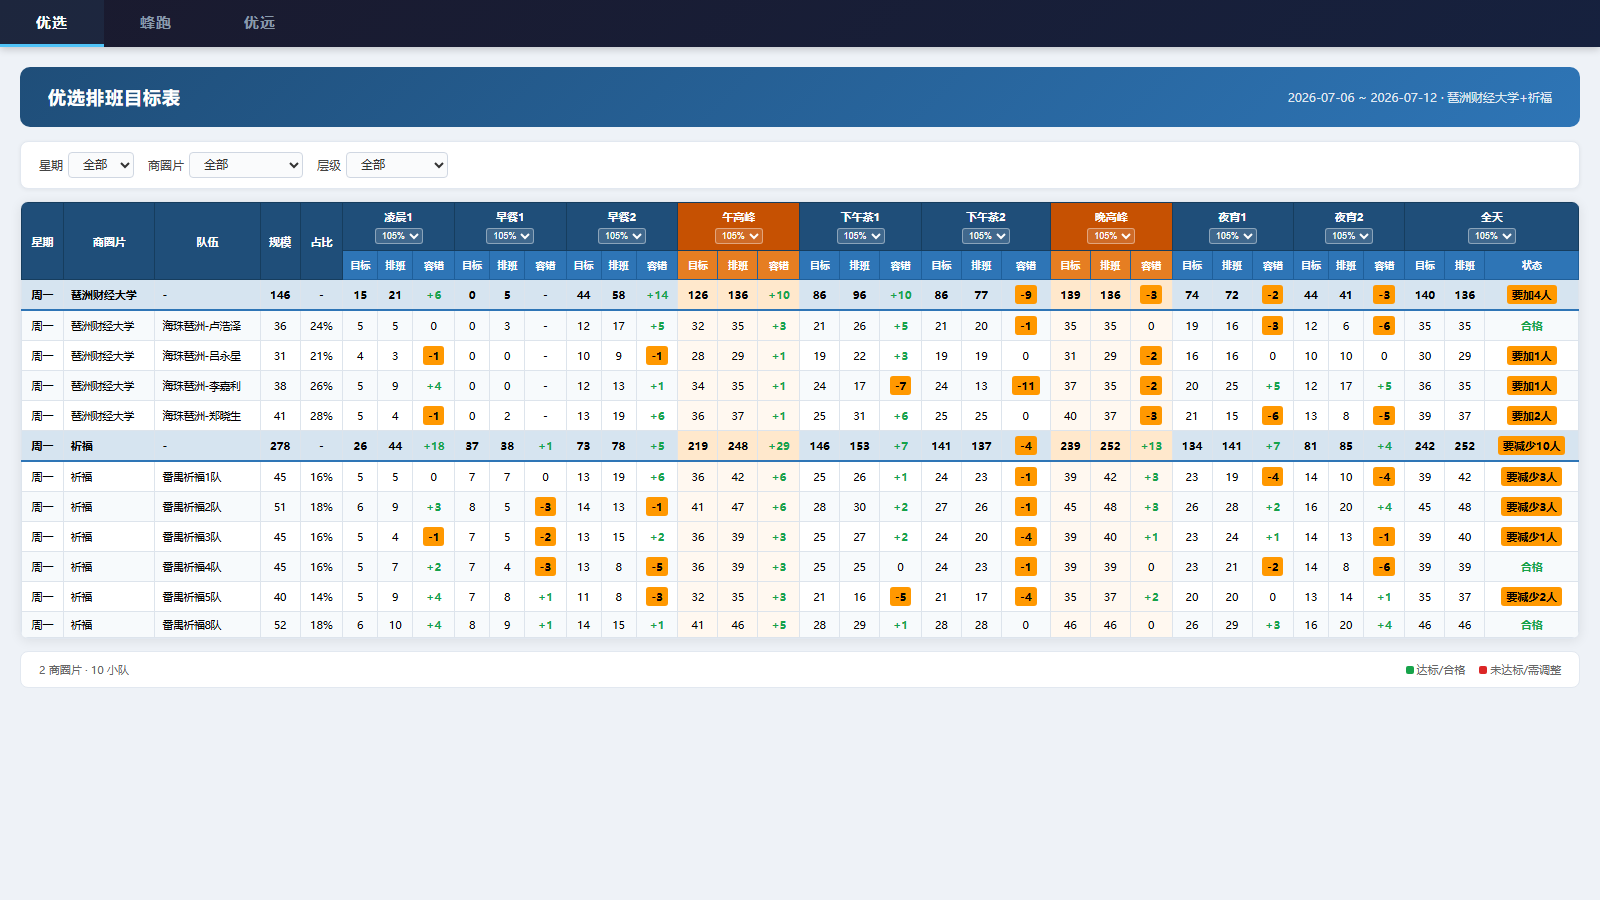Click the 队伍 column header
1600x900 pixels.
pos(207,242)
